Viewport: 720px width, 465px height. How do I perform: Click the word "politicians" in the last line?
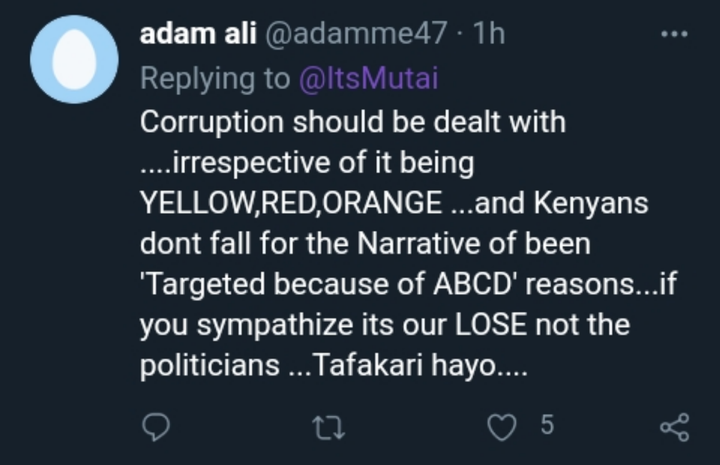point(209,365)
